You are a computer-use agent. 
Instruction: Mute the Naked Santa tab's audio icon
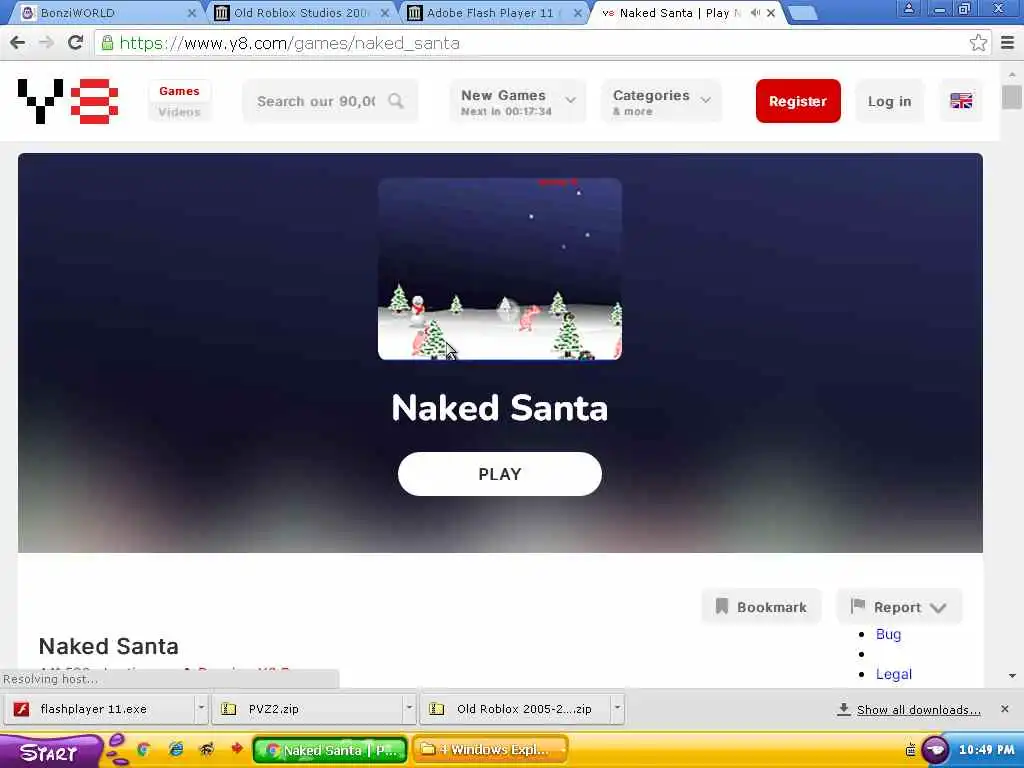pos(756,12)
